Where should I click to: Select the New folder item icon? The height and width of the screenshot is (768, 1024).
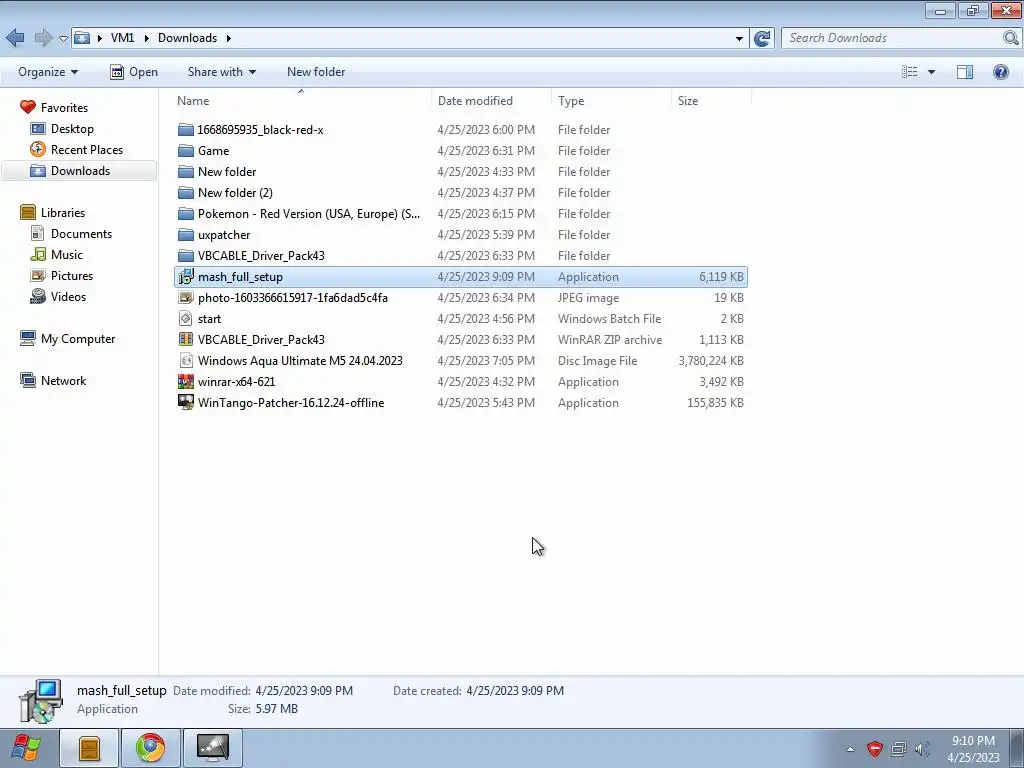pos(186,172)
